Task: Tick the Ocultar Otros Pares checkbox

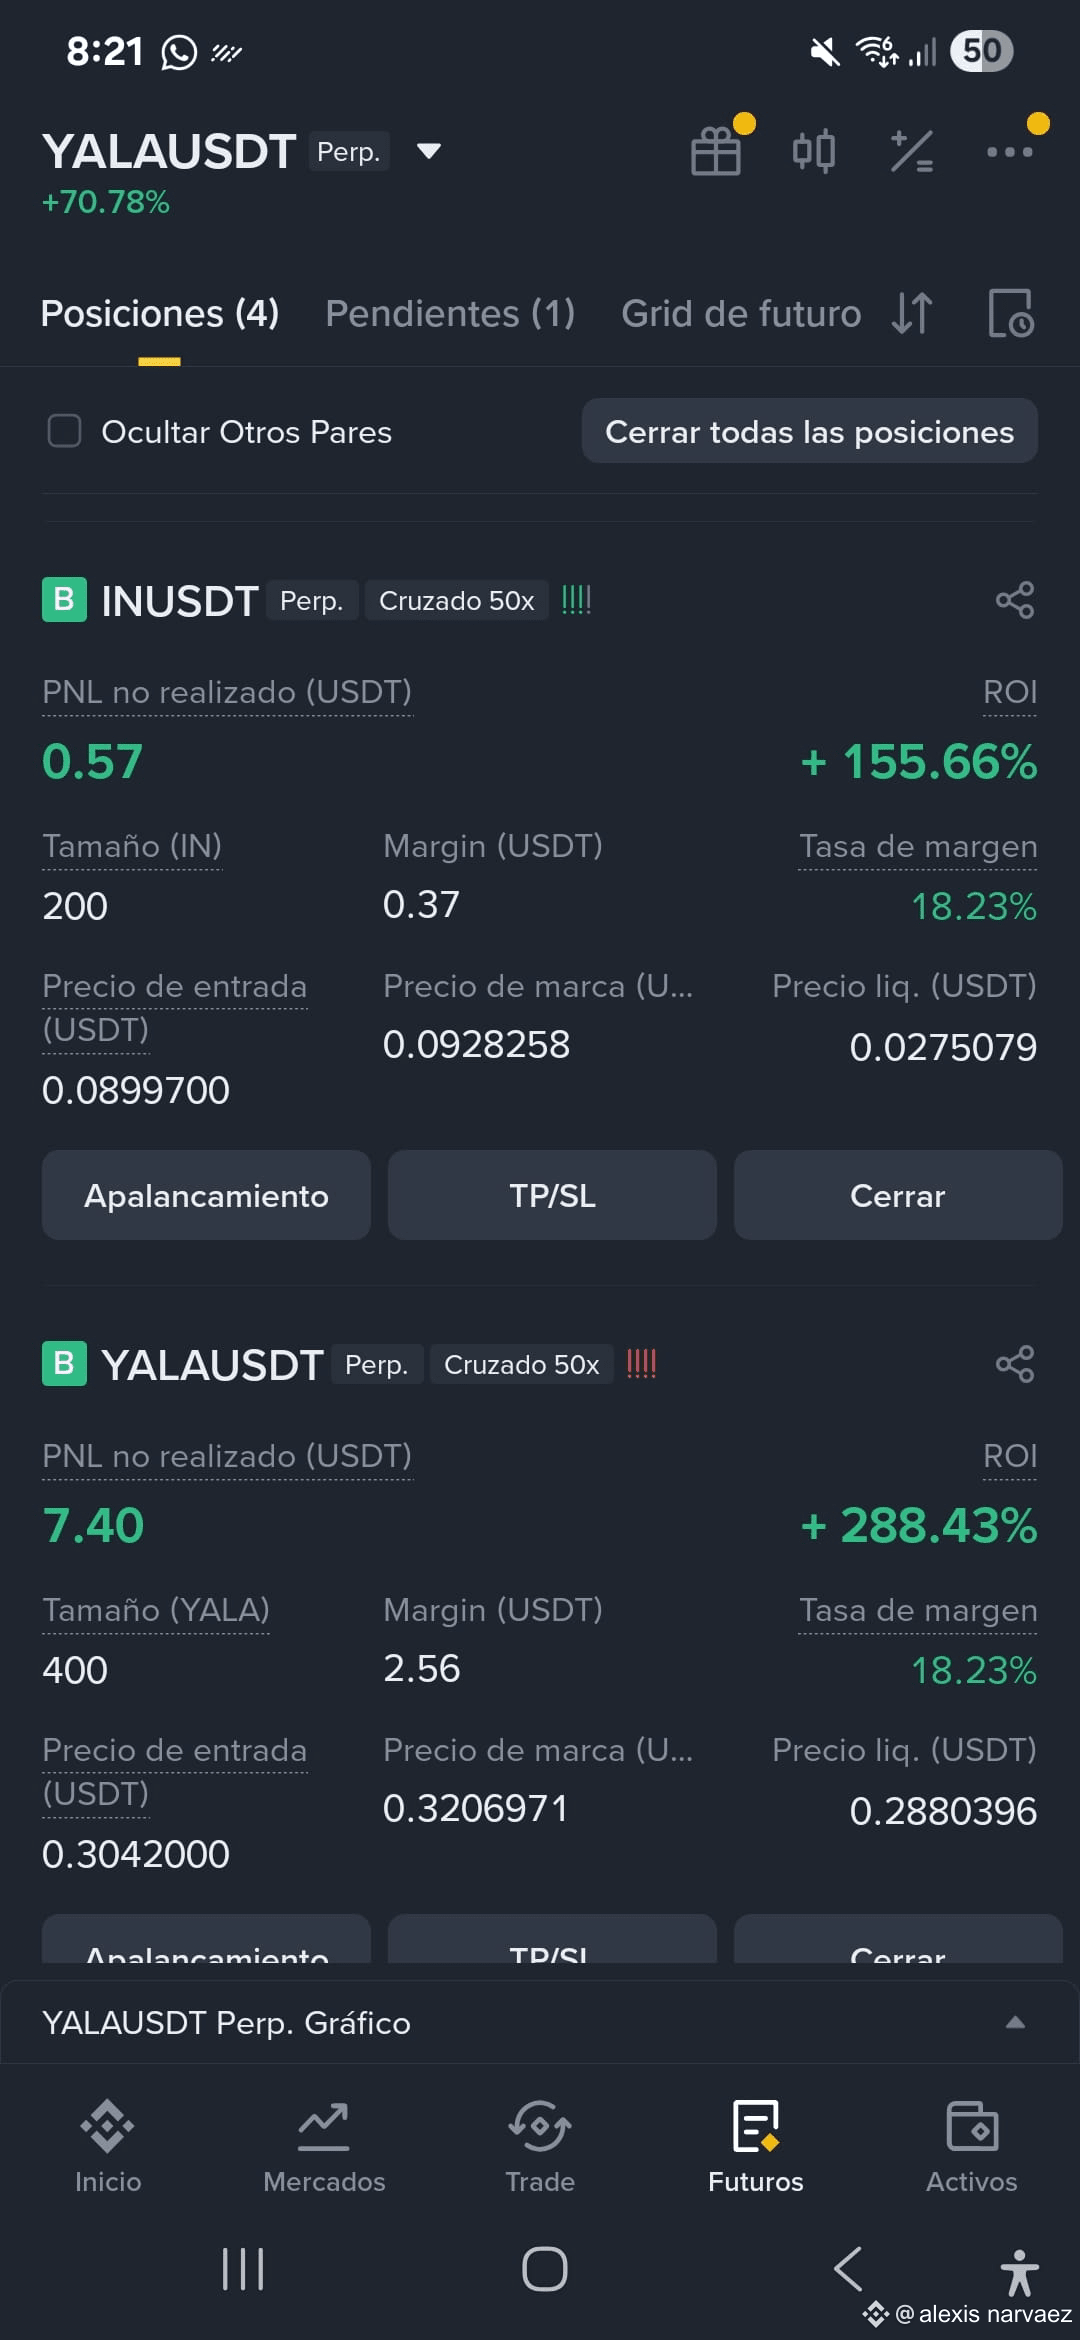Action: click(x=65, y=431)
